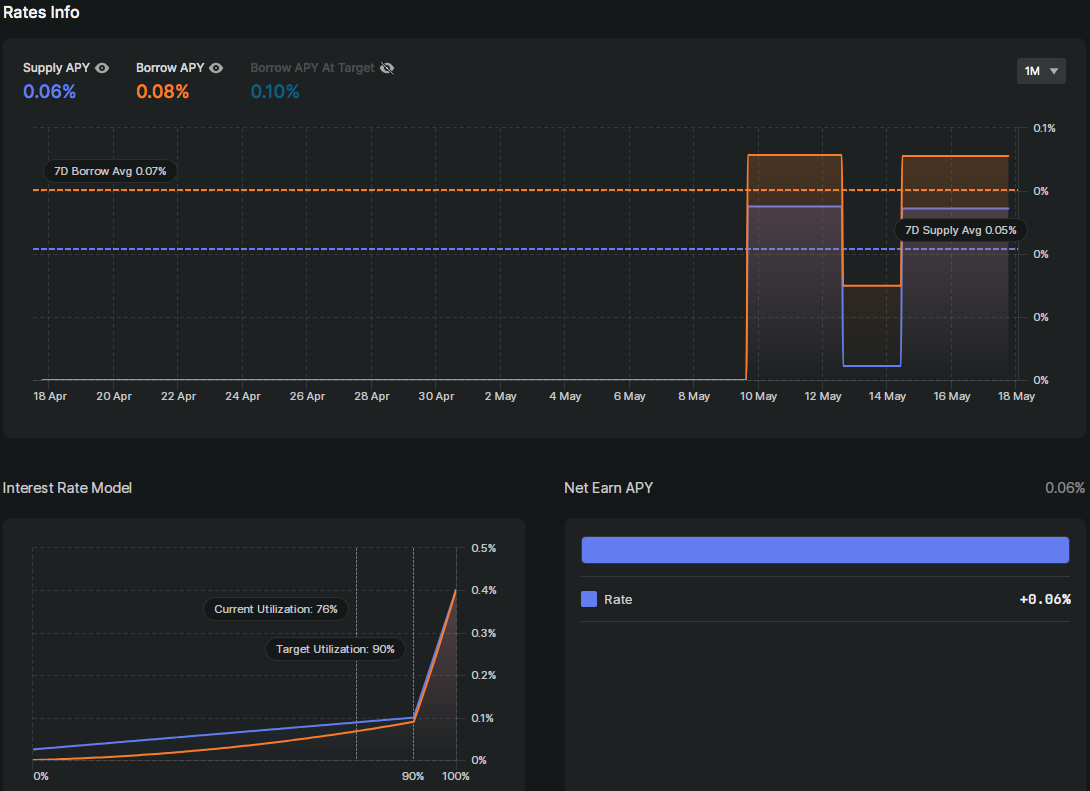Show the hidden Borrow APY At Target series
1090x791 pixels.
pos(387,68)
